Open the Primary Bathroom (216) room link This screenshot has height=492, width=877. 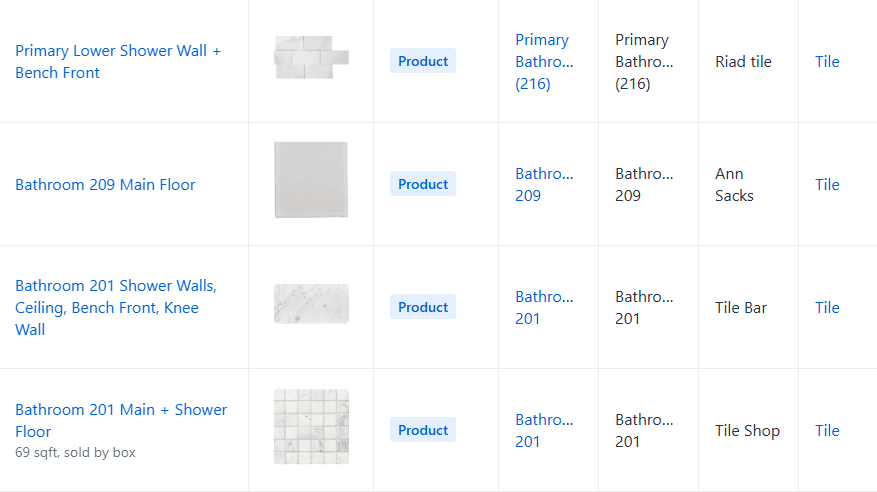(542, 61)
